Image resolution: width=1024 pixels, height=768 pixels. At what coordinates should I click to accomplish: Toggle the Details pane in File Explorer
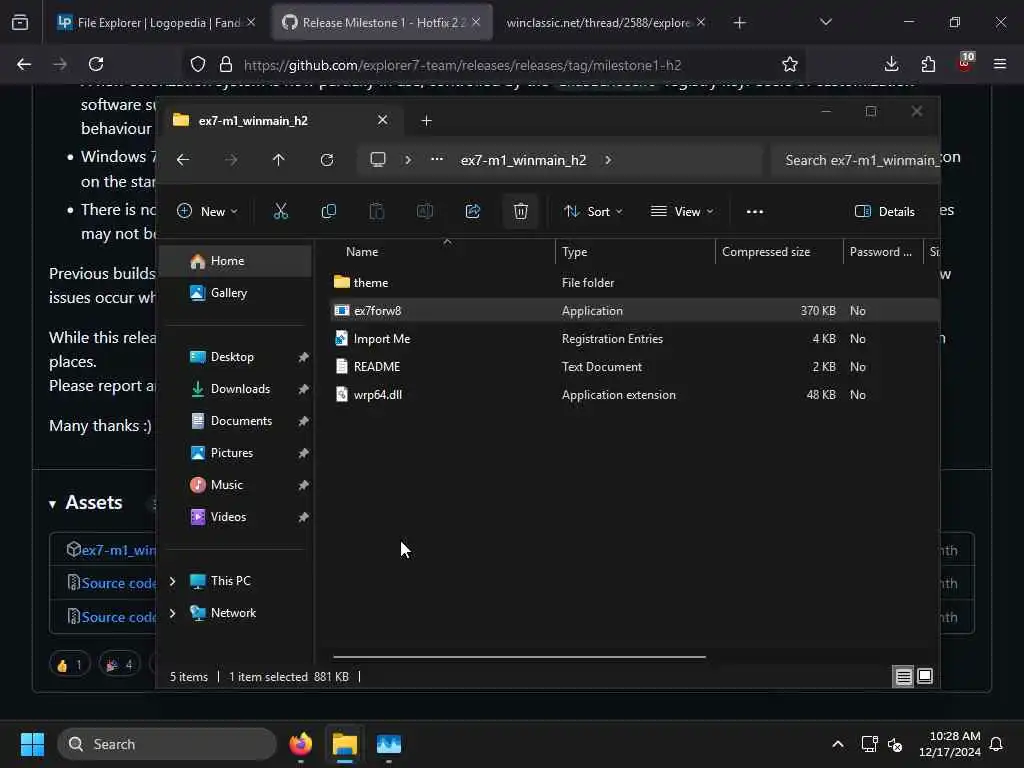coord(884,211)
